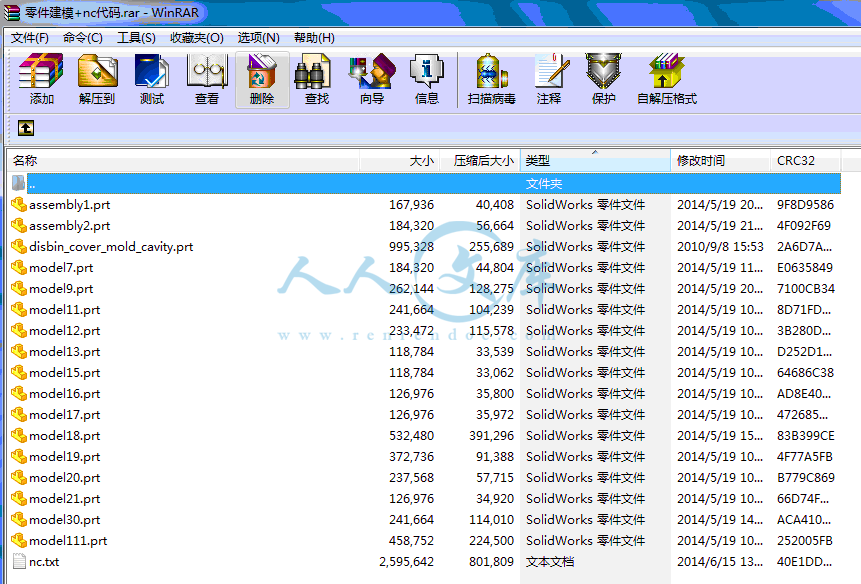Click the 391,296 packed size value
The height and width of the screenshot is (584, 861).
click(x=491, y=436)
